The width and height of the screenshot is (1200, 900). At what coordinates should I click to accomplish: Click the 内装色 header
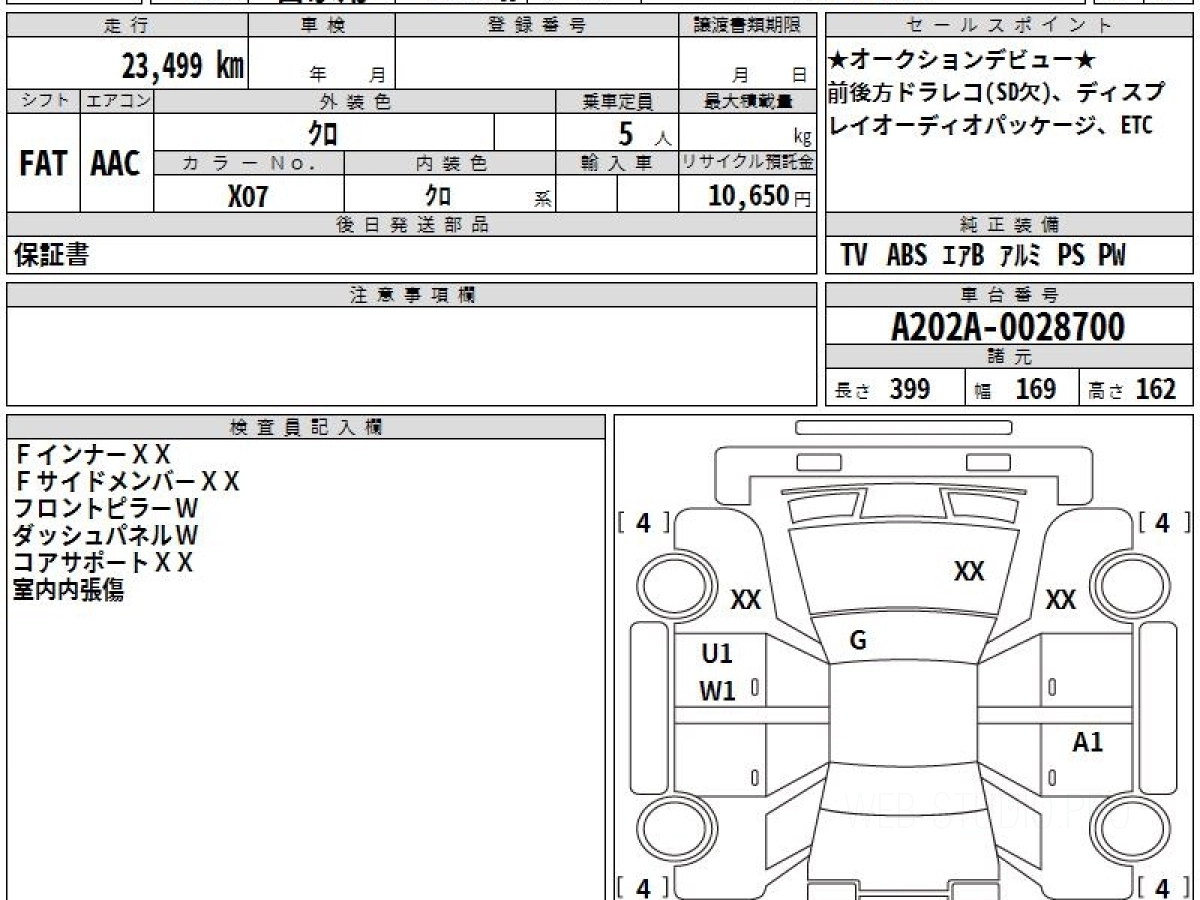click(450, 163)
